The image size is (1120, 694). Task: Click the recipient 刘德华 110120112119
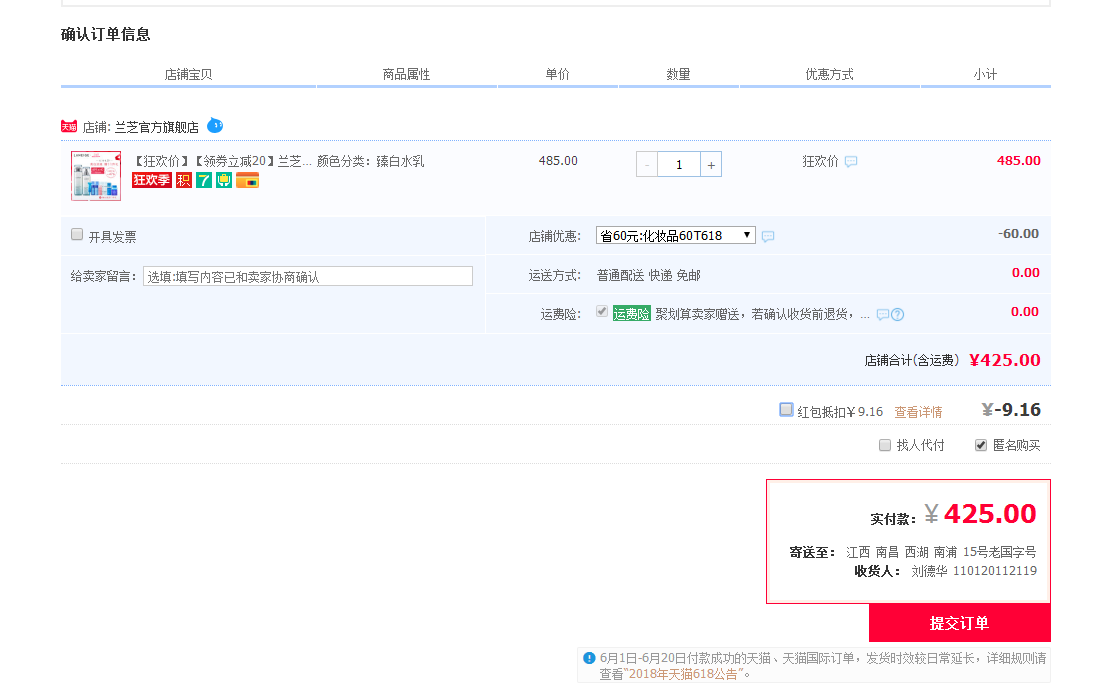pos(974,571)
